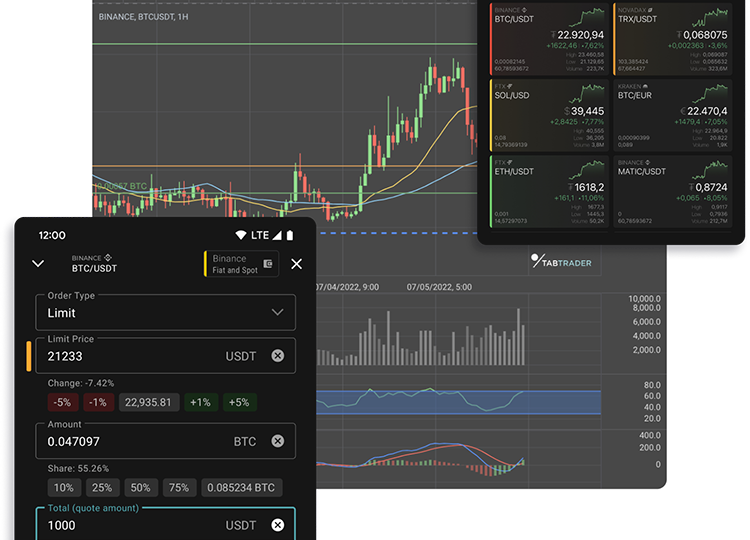The image size is (750, 540).
Task: Click the 12:00 clock in status bar
Action: tap(52, 235)
